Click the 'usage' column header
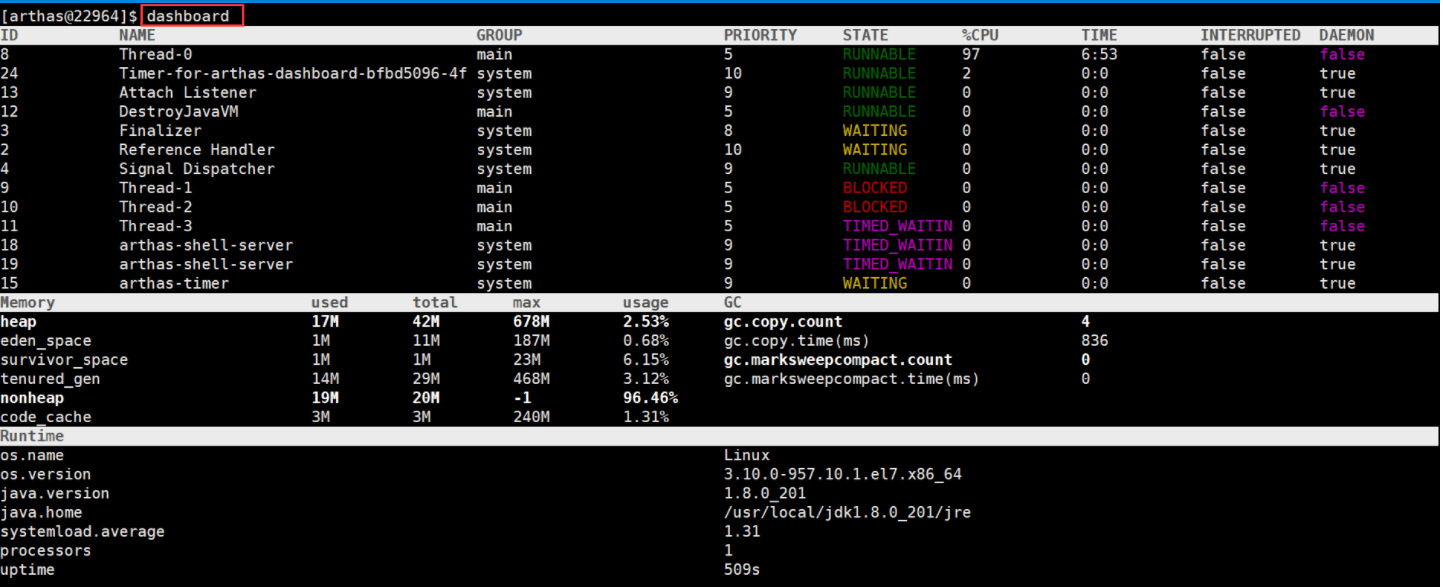Image resolution: width=1443 pixels, height=587 pixels. coord(646,302)
